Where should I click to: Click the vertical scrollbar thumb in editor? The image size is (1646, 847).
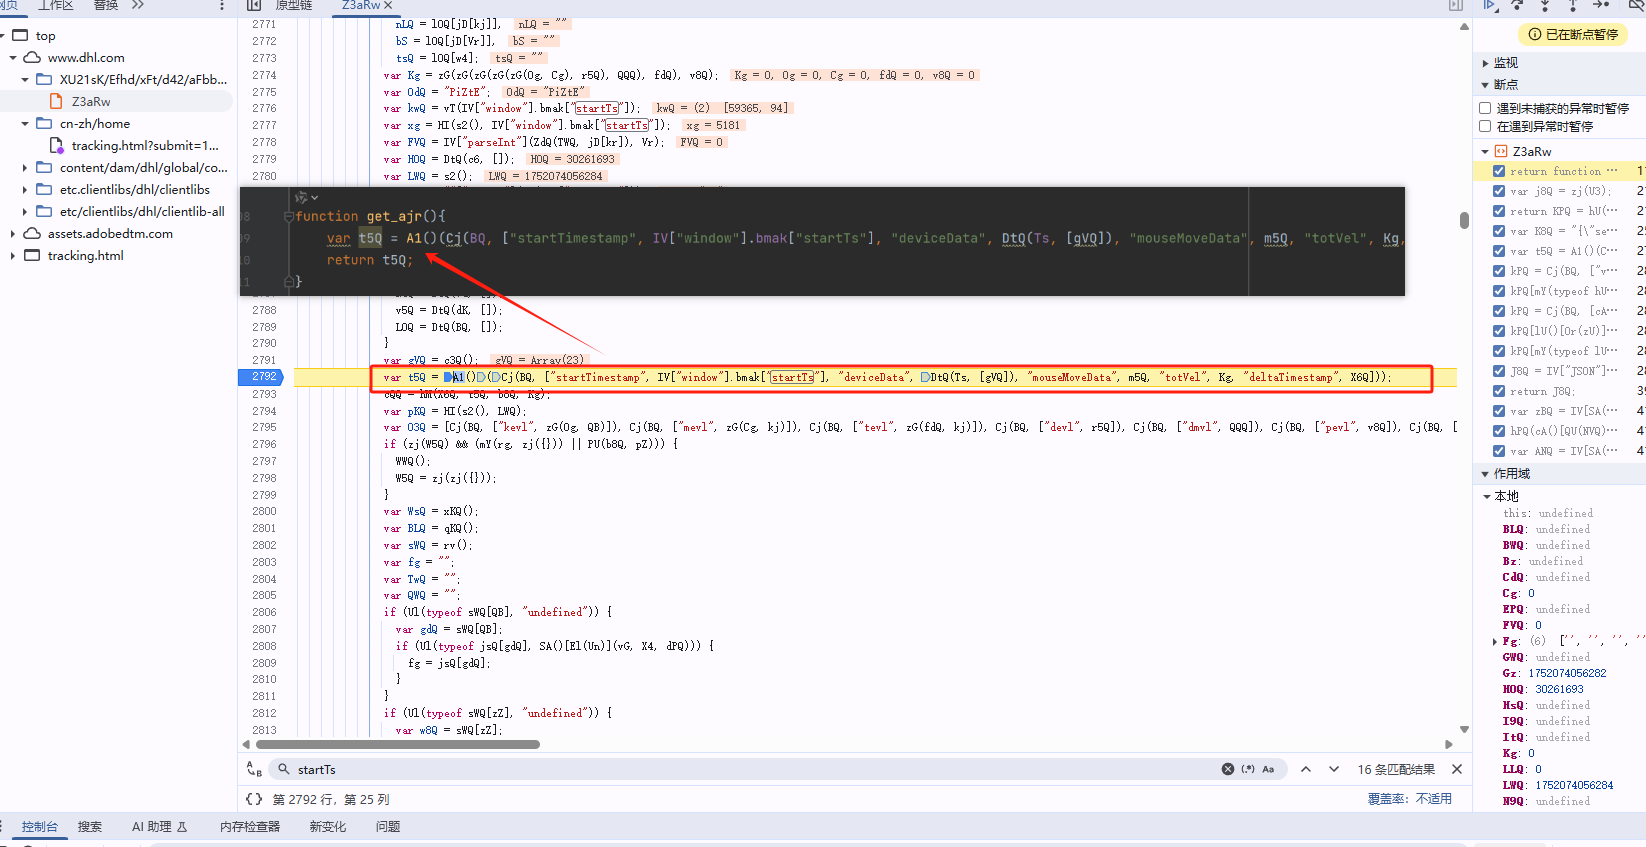point(1464,220)
